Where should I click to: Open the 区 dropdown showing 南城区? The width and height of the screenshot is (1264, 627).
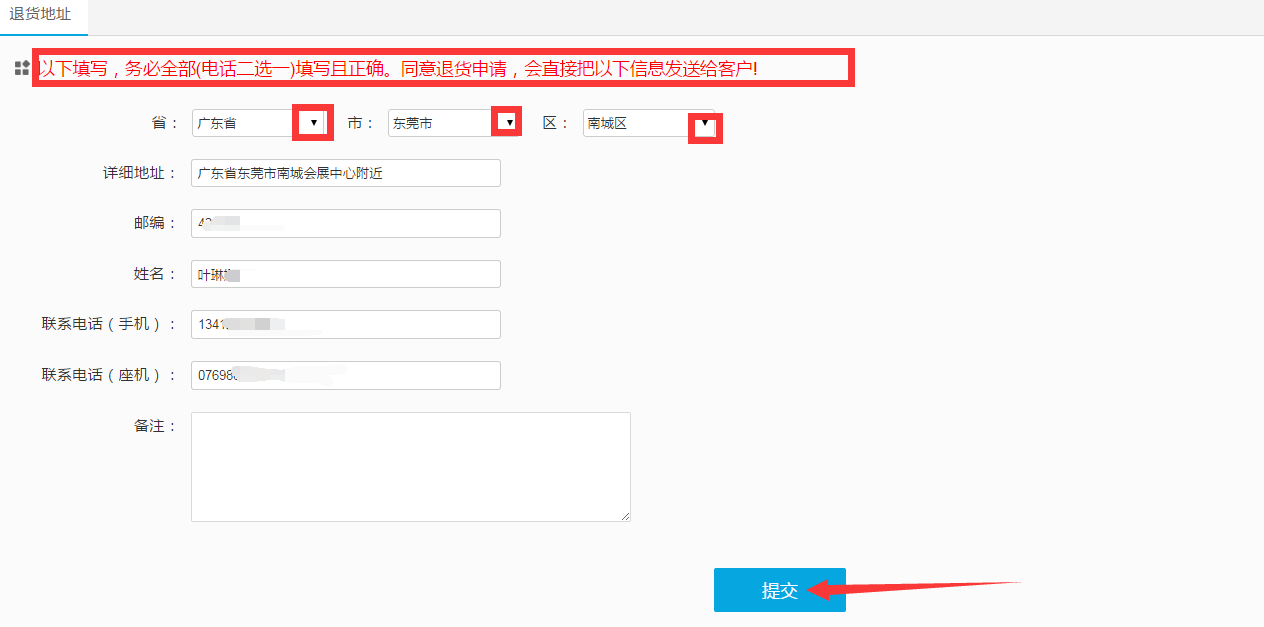648,123
